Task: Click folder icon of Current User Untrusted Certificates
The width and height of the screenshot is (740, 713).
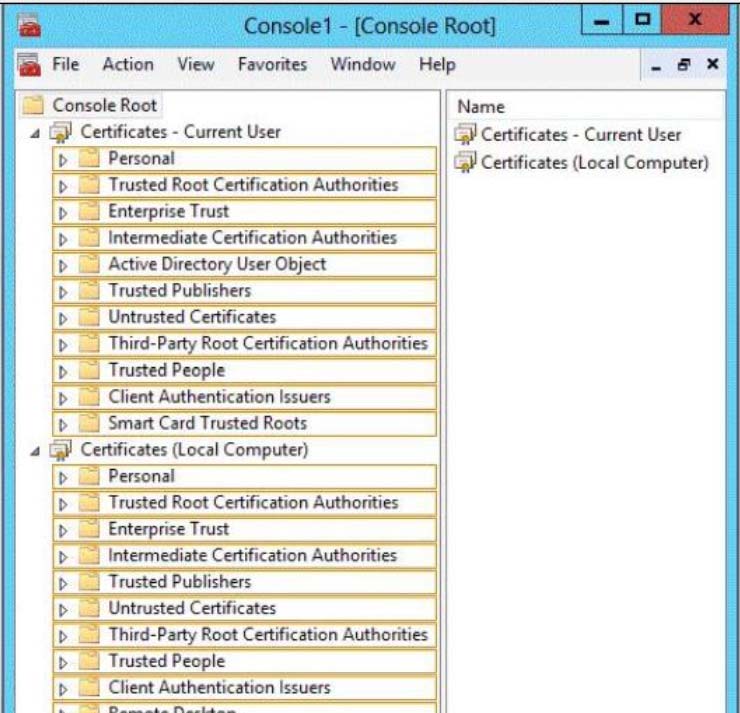Action: [89, 317]
